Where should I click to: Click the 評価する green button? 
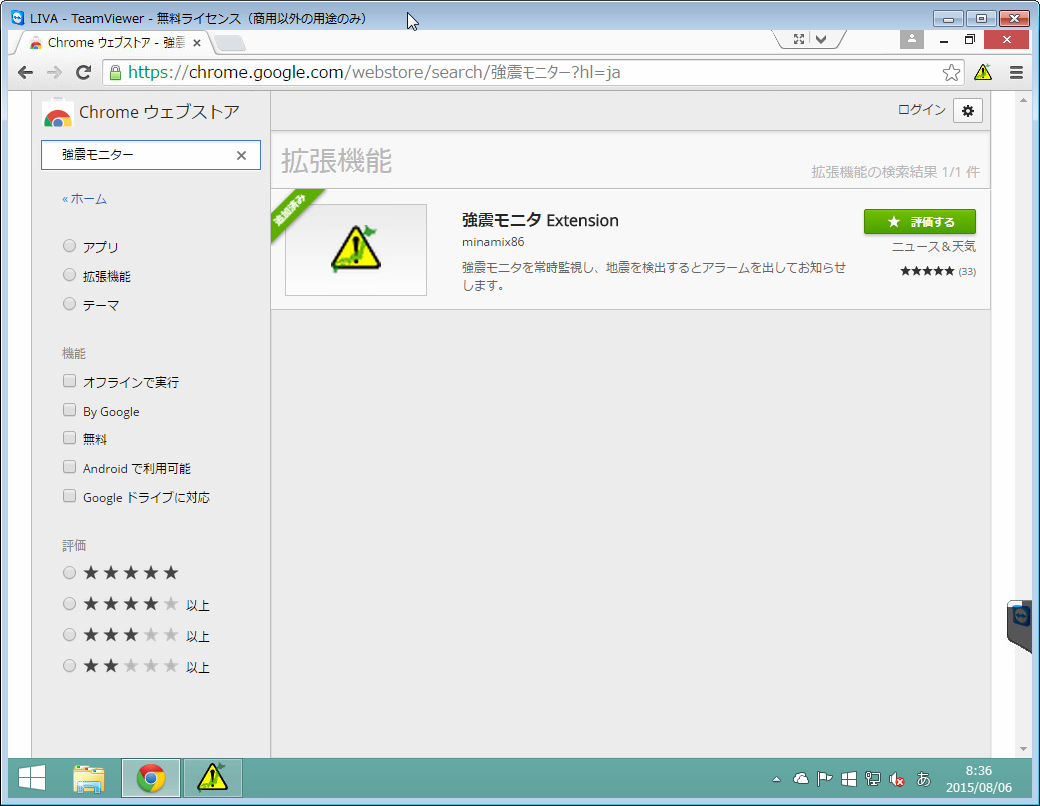pyautogui.click(x=919, y=222)
